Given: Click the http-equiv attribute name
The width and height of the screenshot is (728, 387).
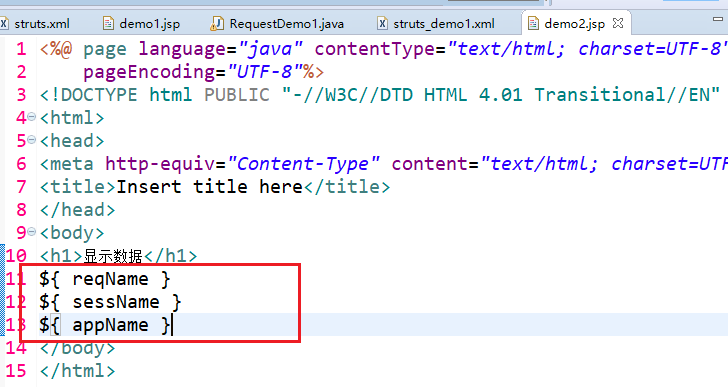Looking at the screenshot, I should tap(160, 164).
